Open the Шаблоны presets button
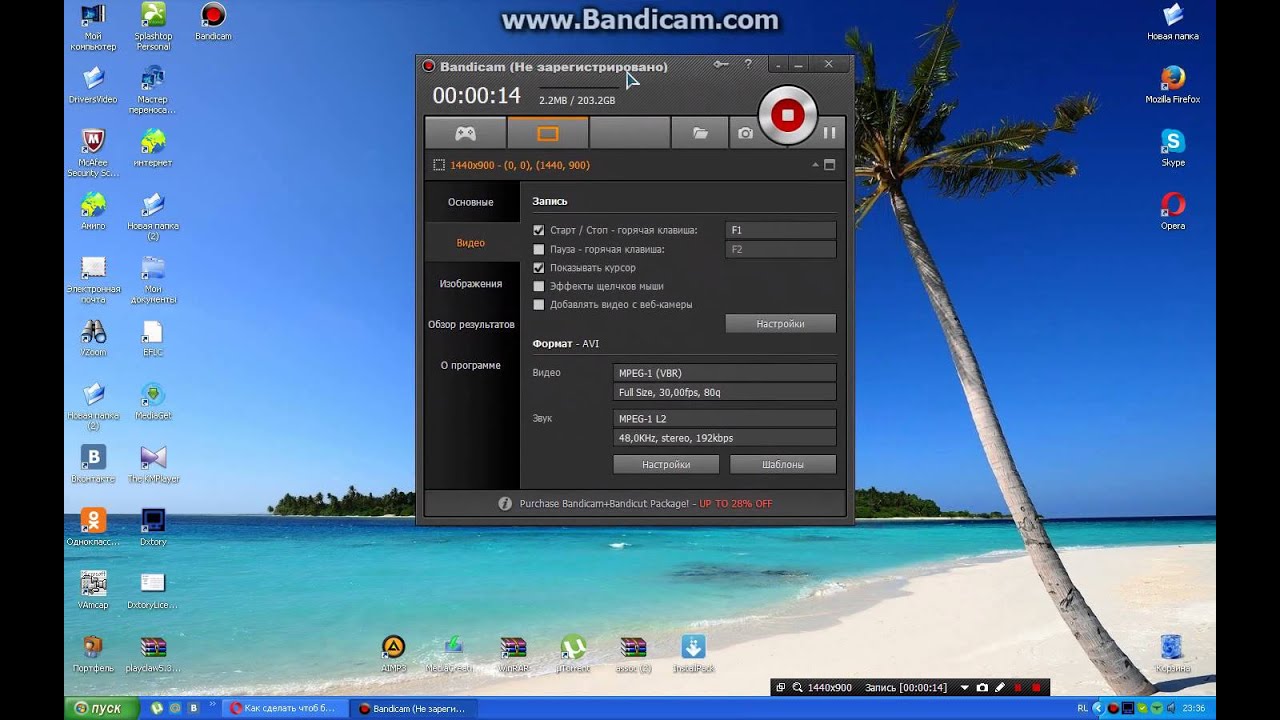 tap(782, 464)
